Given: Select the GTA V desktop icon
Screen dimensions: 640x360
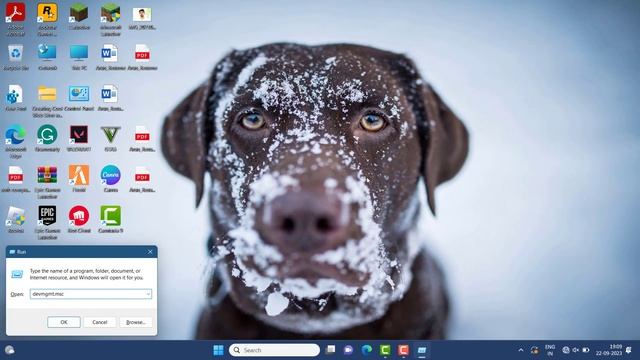Looking at the screenshot, I should (x=111, y=135).
